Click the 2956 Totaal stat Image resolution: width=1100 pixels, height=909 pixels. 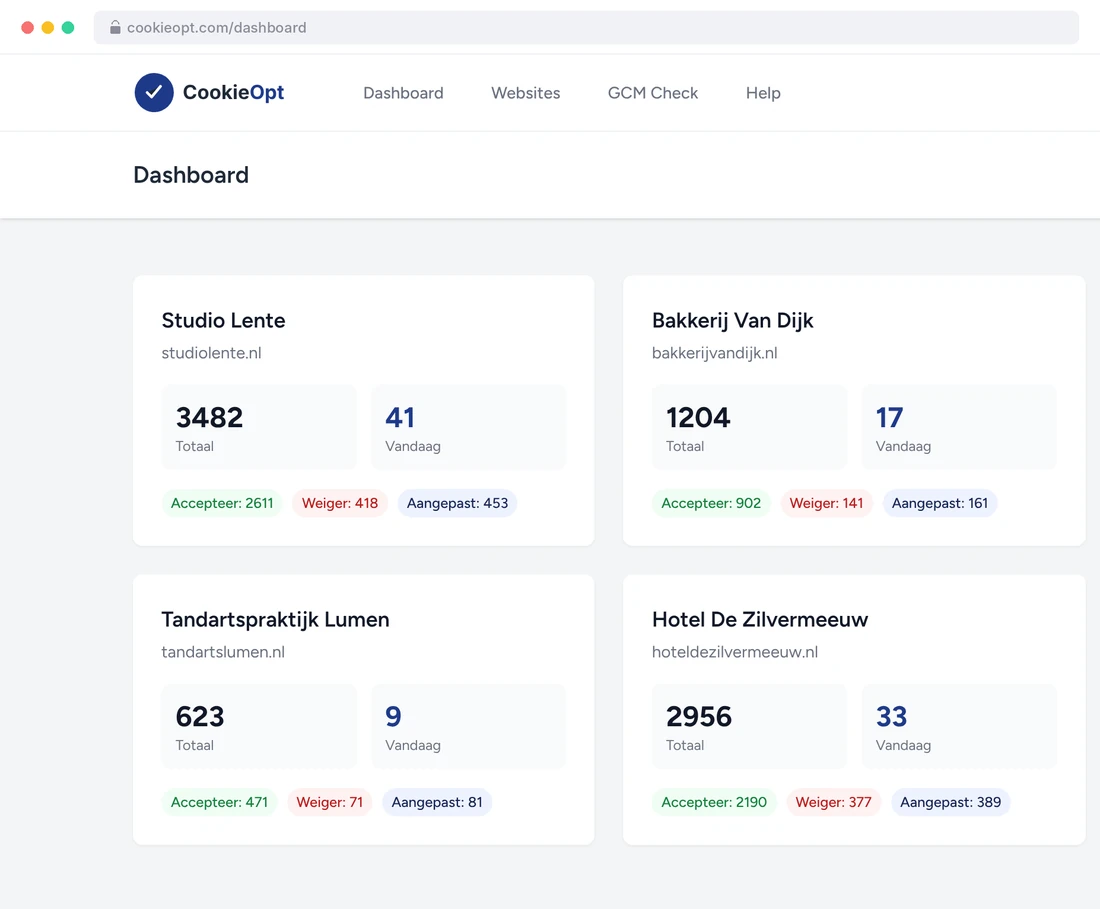pyautogui.click(x=749, y=726)
